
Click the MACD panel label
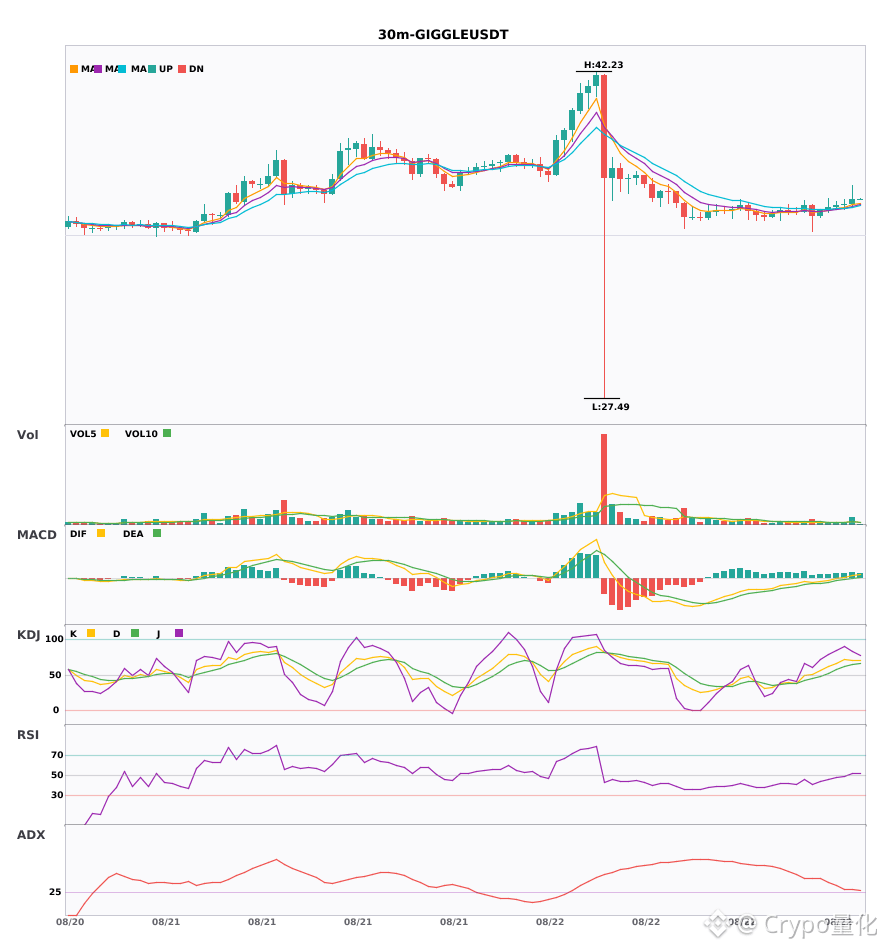[36, 535]
